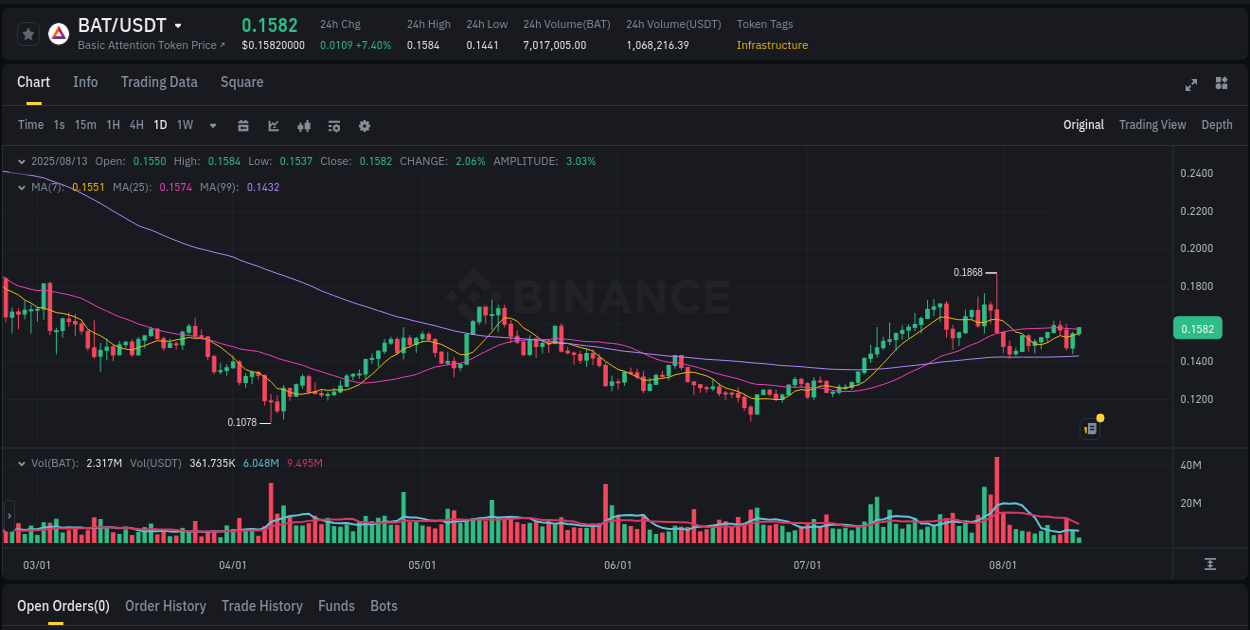The width and height of the screenshot is (1250, 630).
Task: Open the Trading Data tab
Action: [159, 82]
